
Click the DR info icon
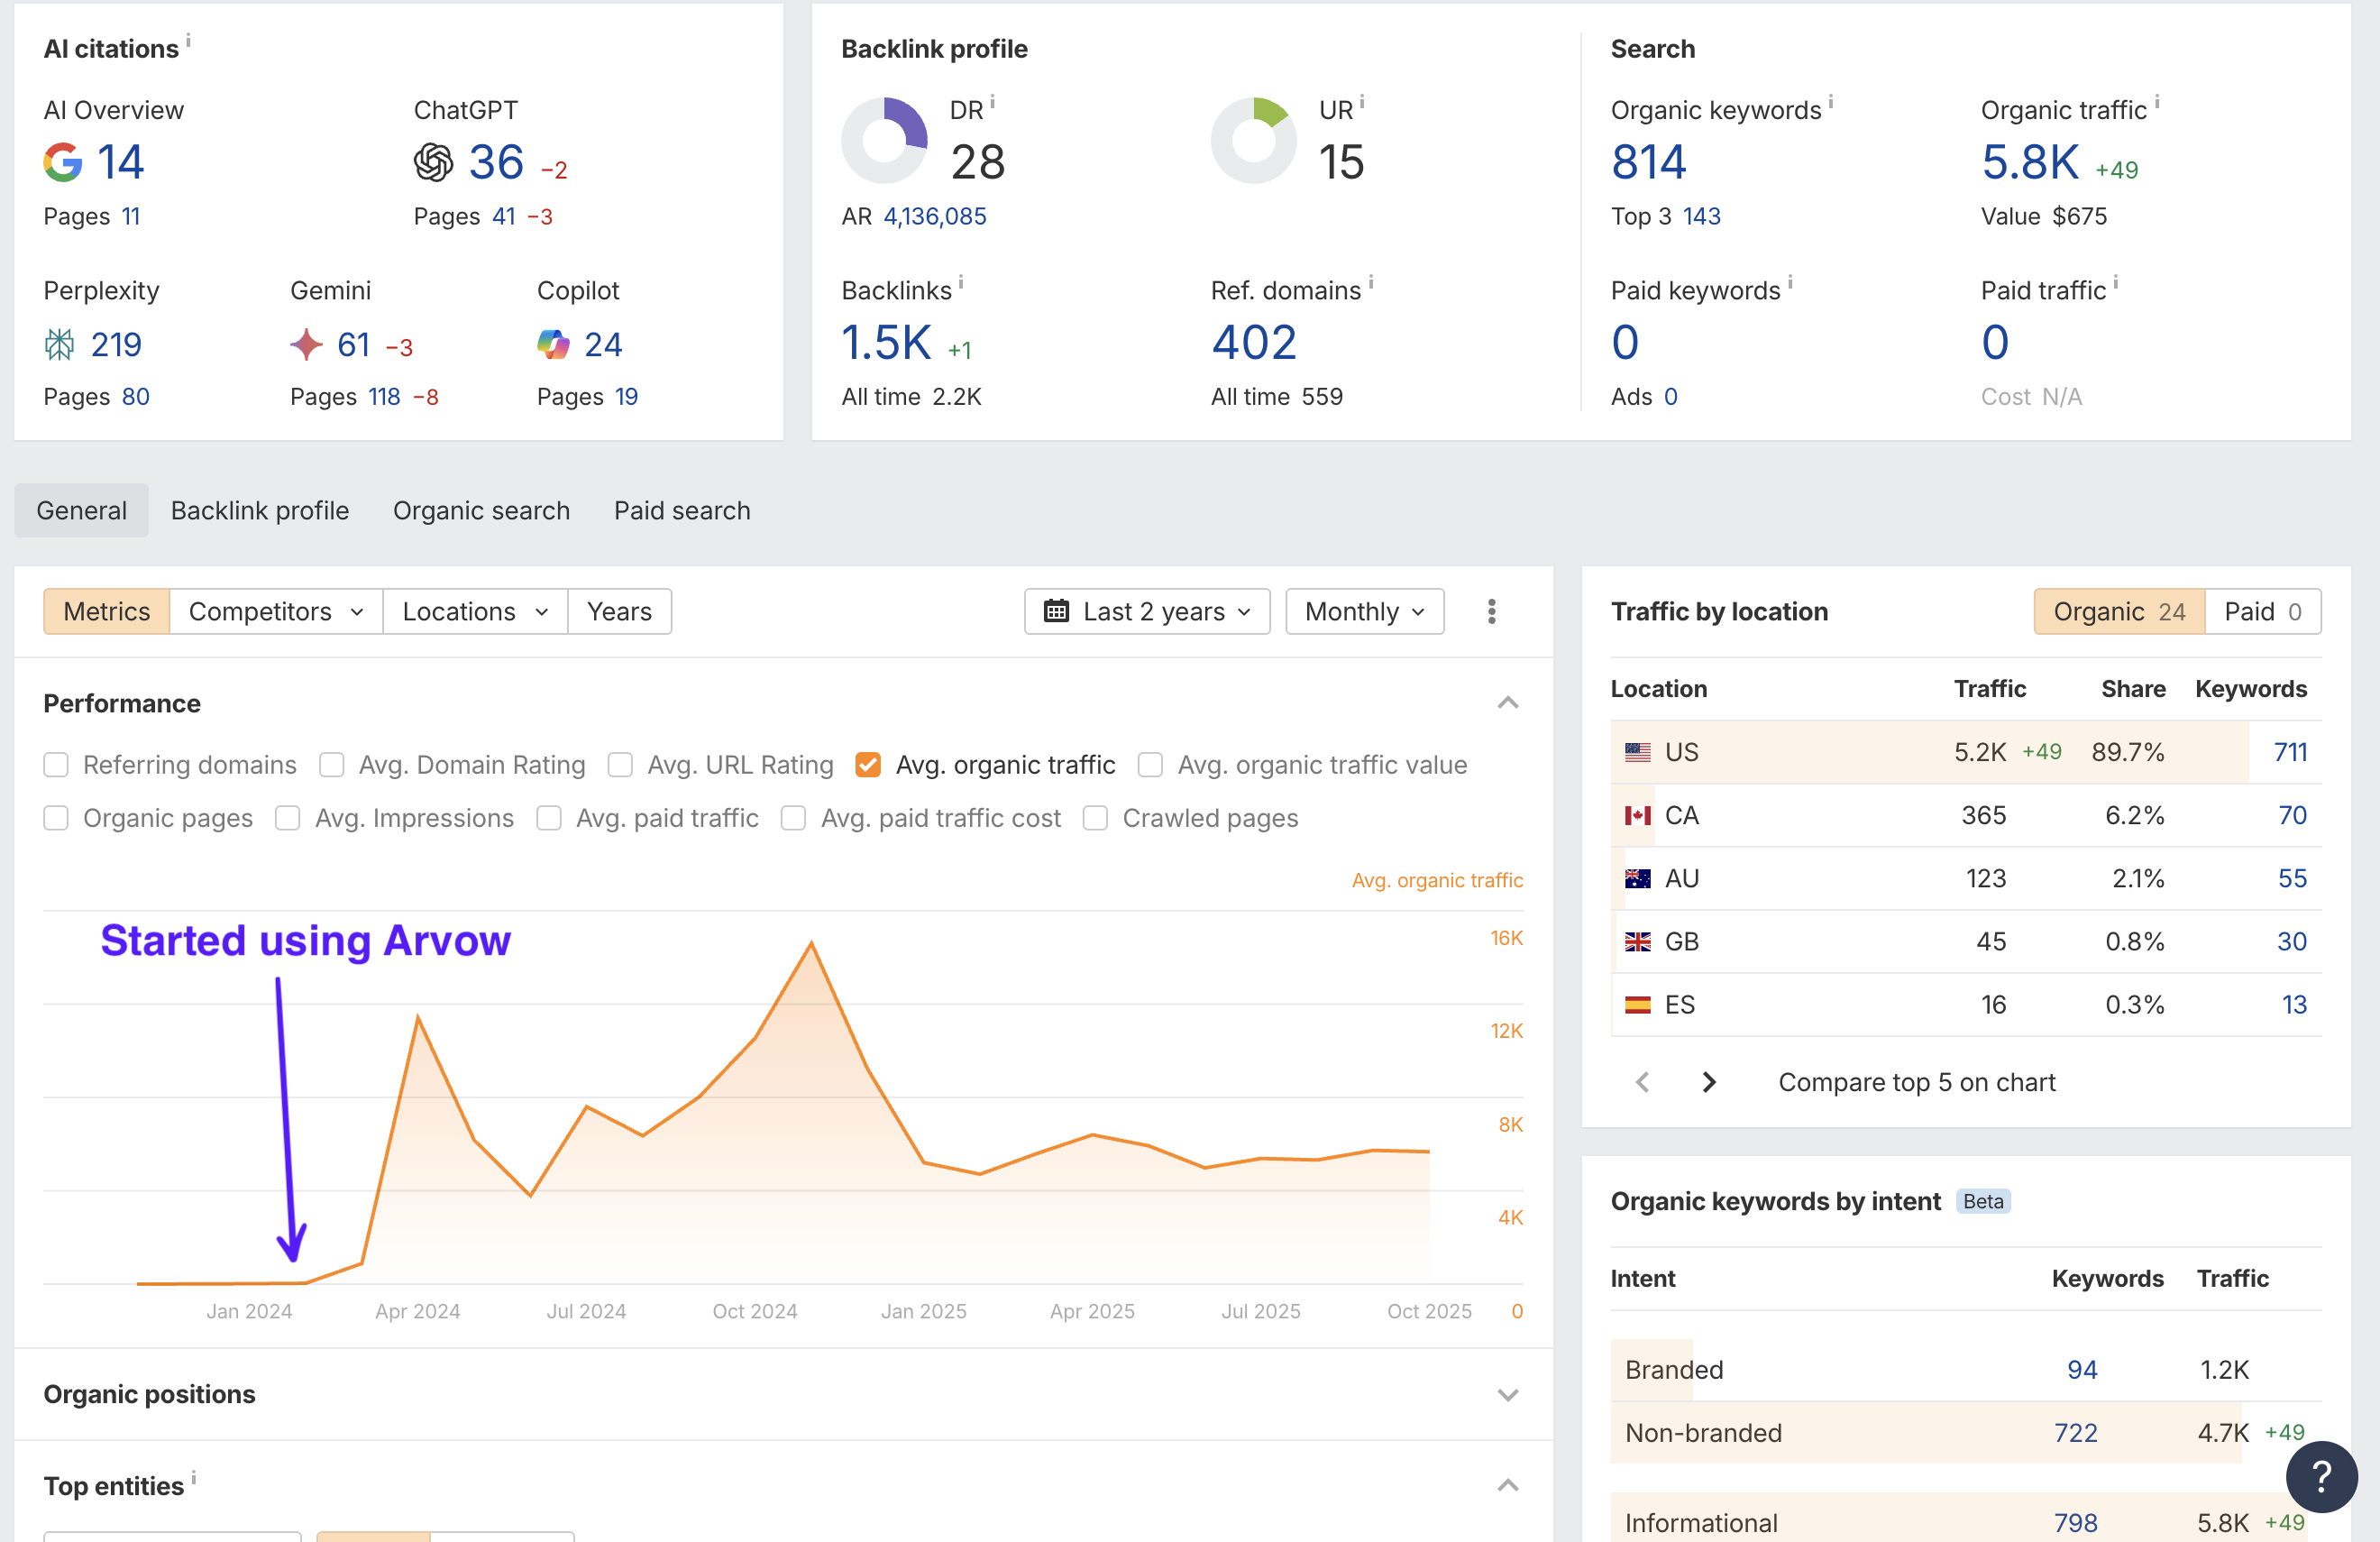pyautogui.click(x=992, y=102)
